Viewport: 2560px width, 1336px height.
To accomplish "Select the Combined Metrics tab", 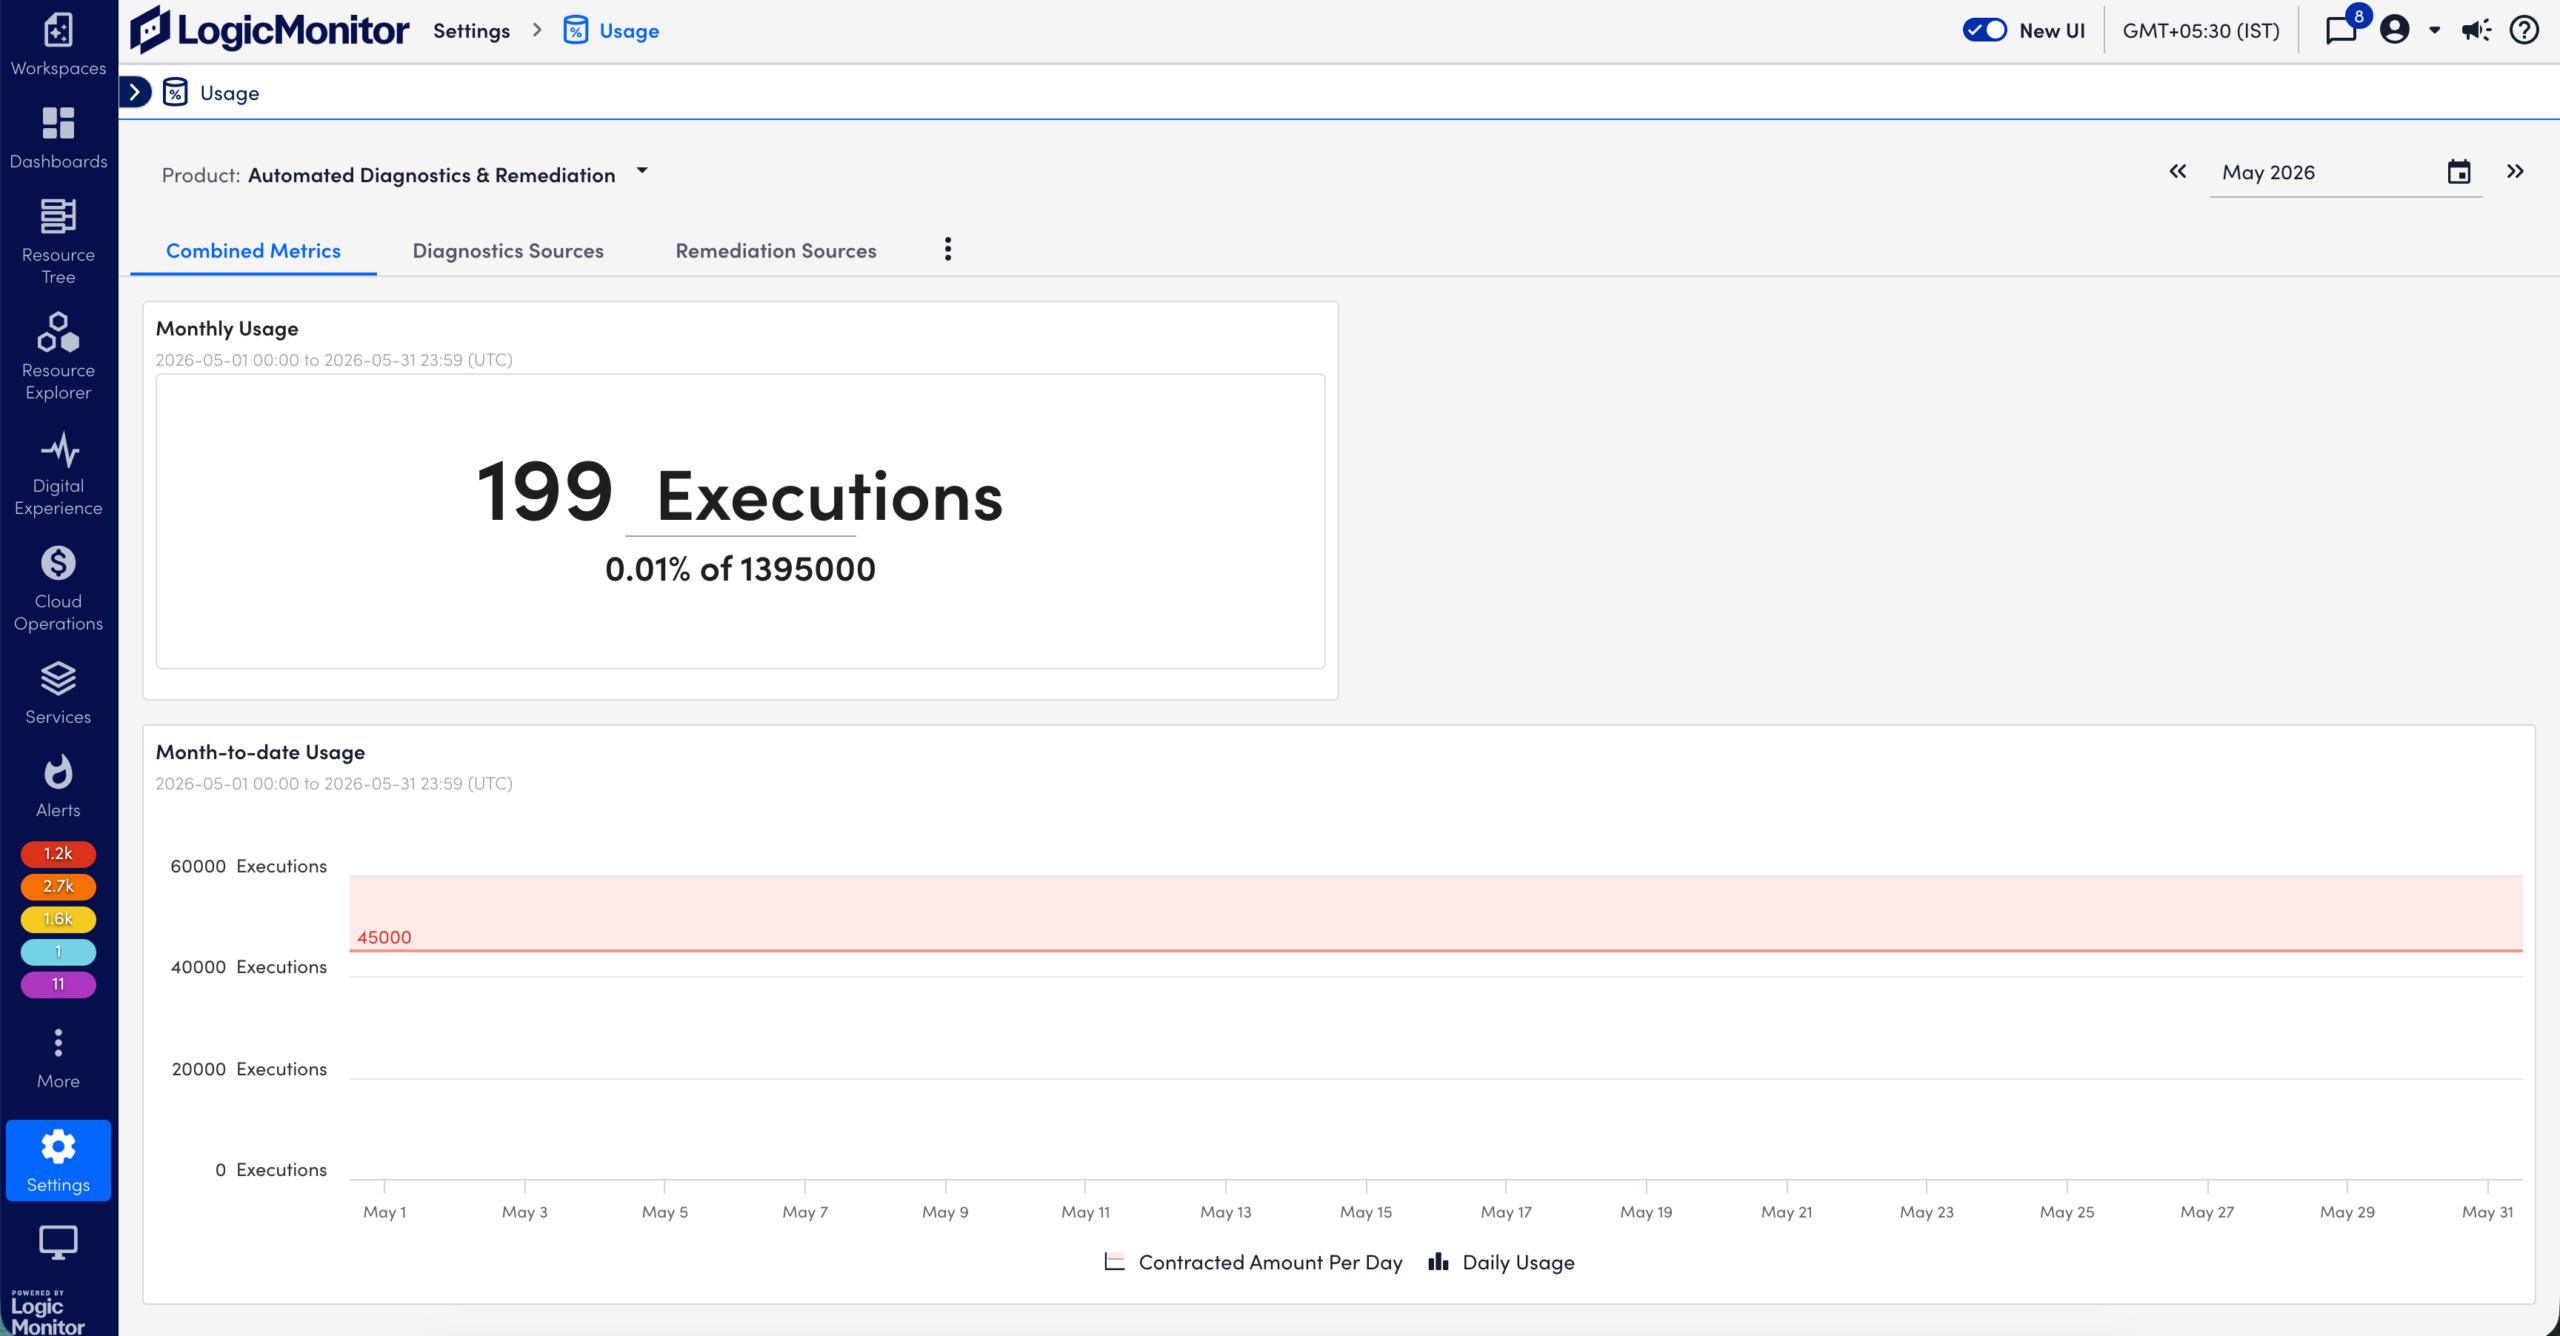I will (x=253, y=250).
